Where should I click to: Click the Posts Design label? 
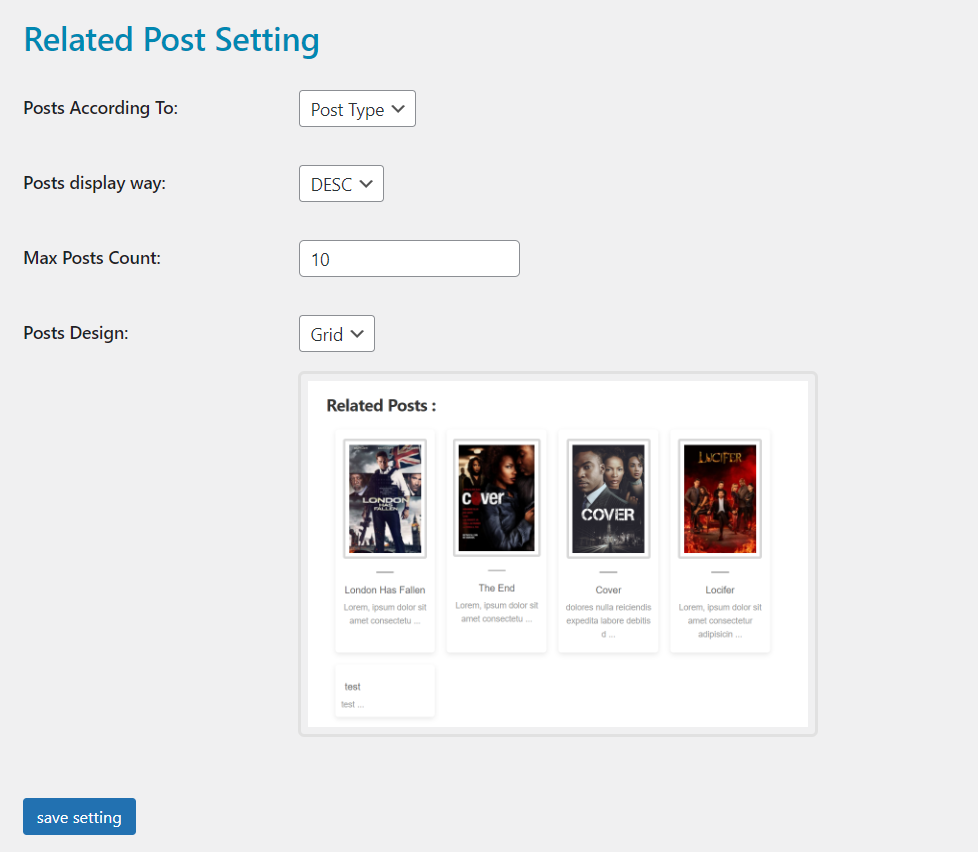click(75, 333)
